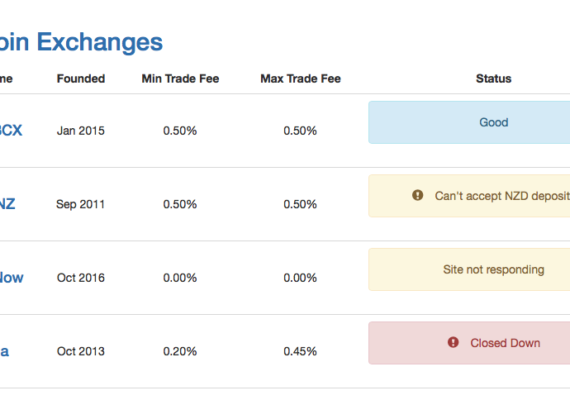
Task: Click the 0.20% min trade fee cell
Action: pyautogui.click(x=180, y=351)
